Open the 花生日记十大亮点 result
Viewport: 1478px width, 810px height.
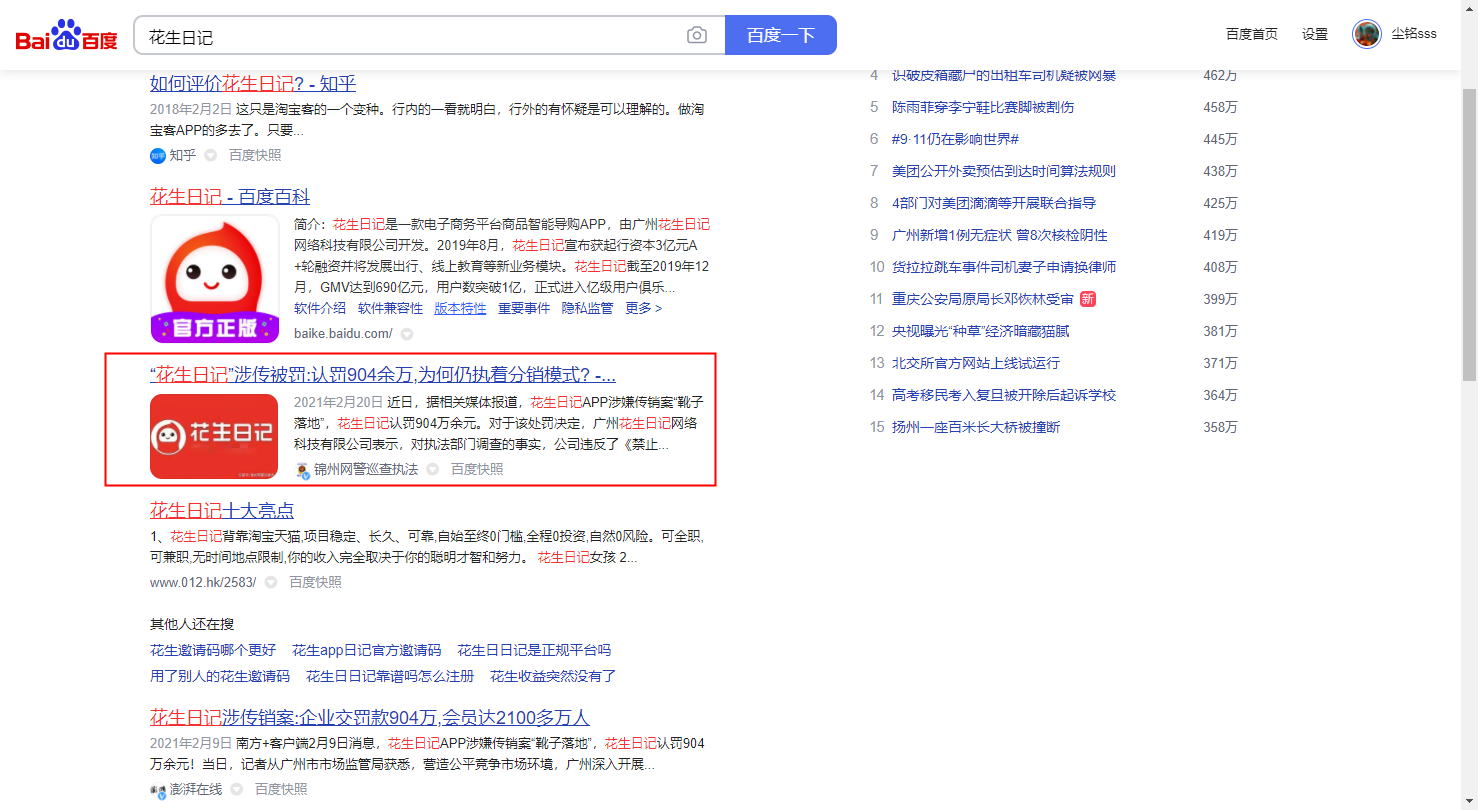tap(222, 511)
